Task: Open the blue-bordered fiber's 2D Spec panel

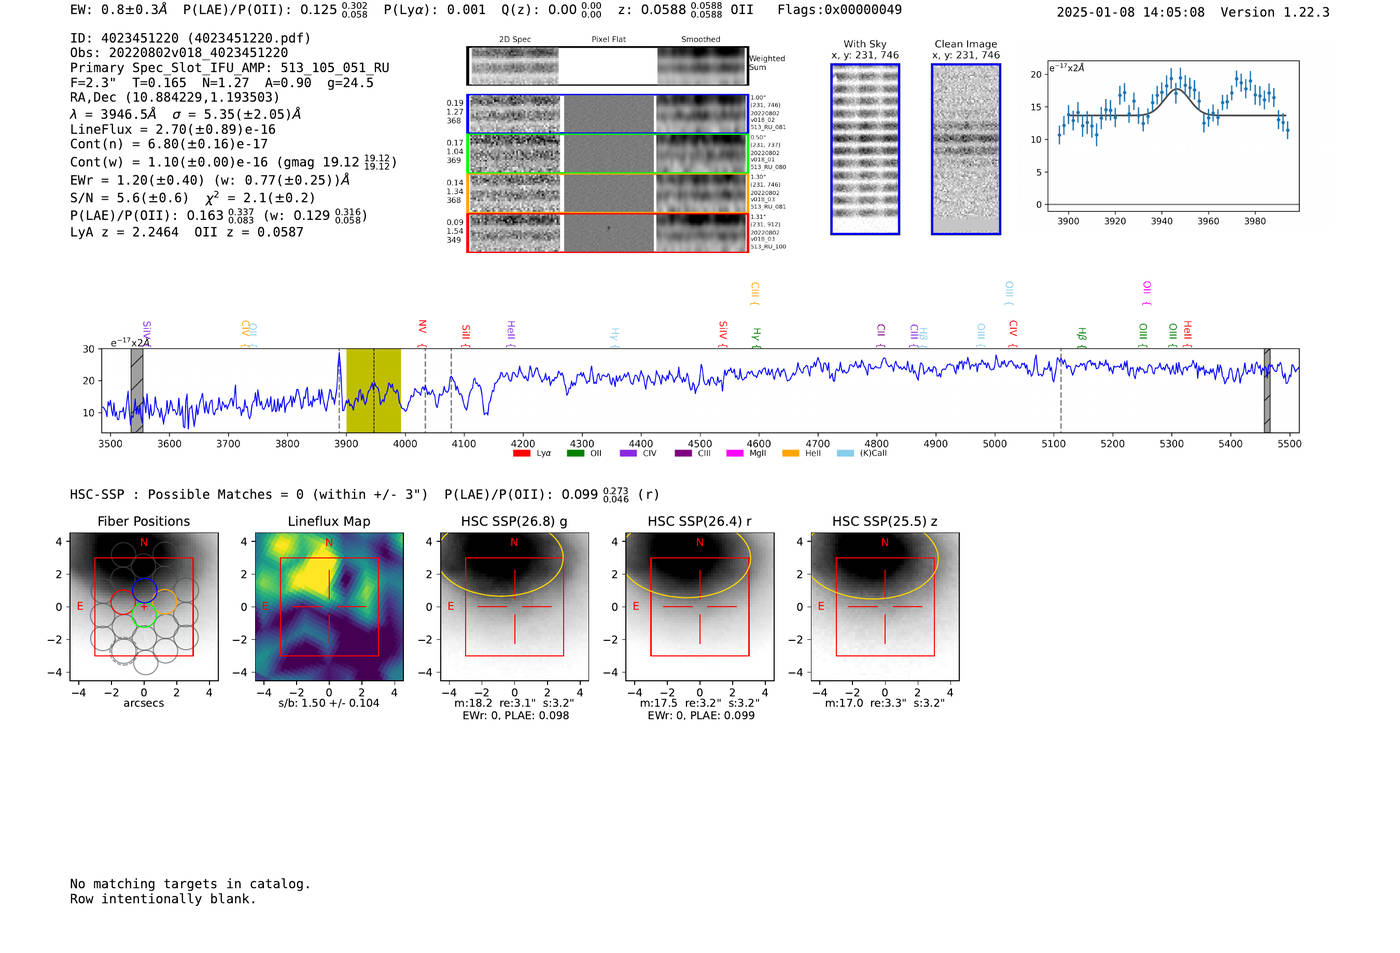Action: click(515, 114)
